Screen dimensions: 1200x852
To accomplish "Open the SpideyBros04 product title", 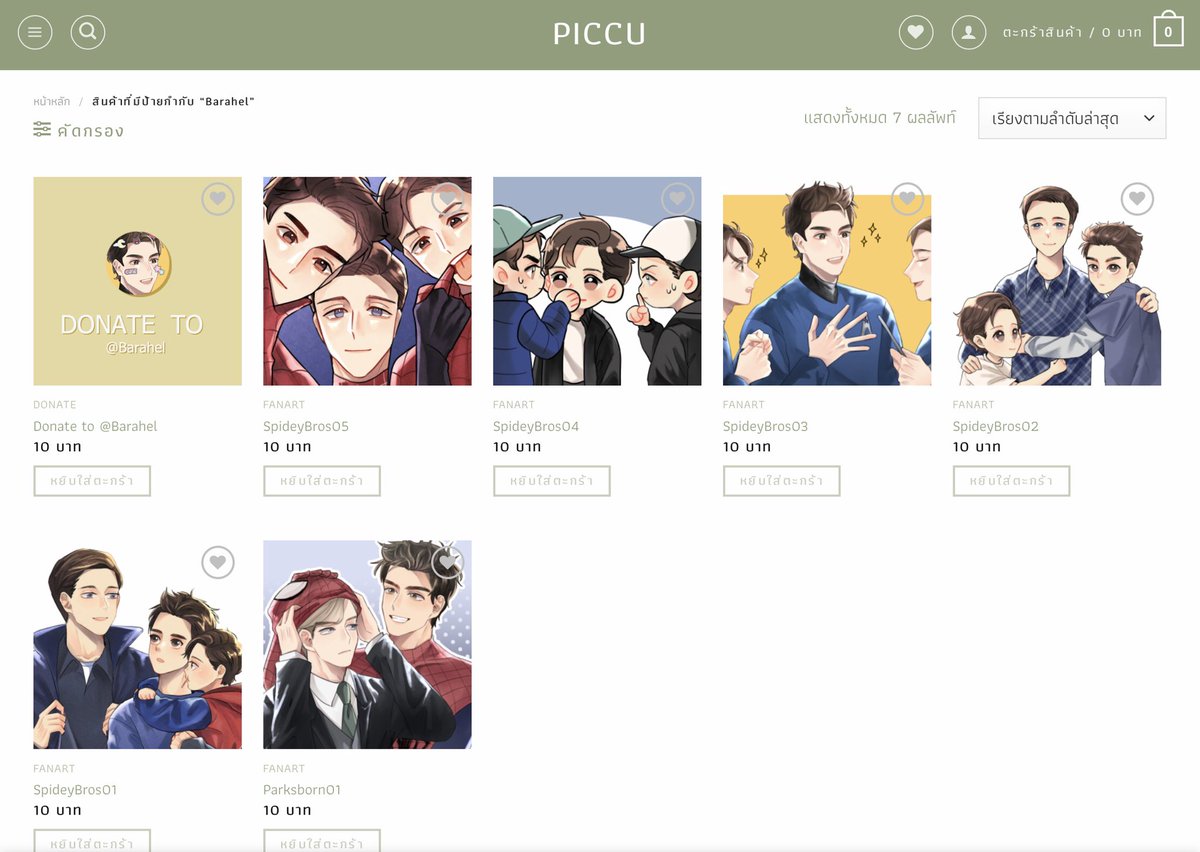I will pos(536,426).
